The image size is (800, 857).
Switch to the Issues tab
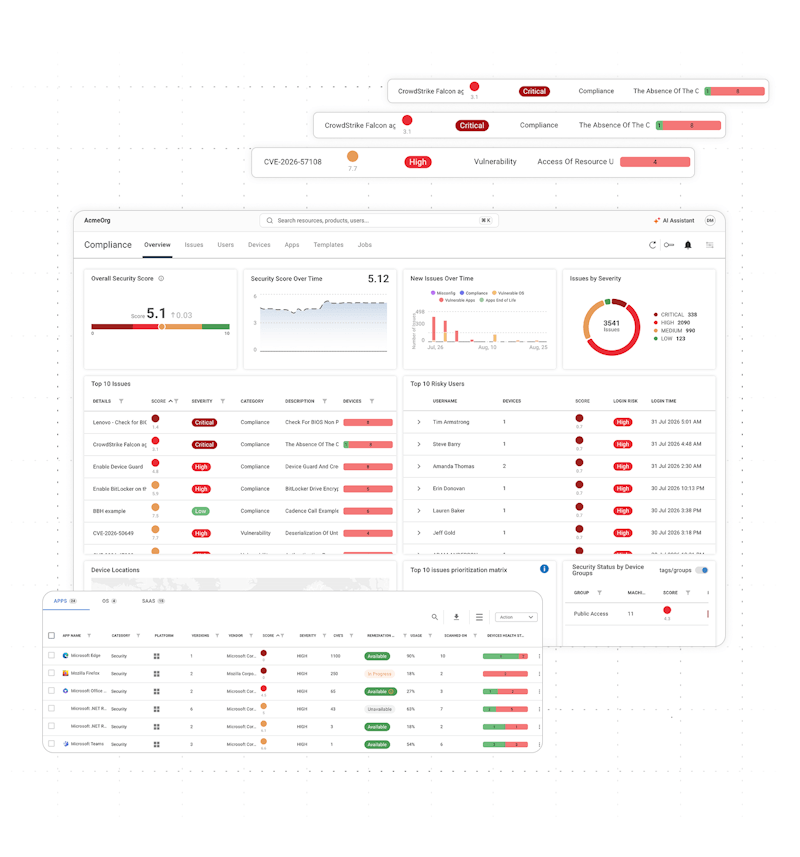pyautogui.click(x=193, y=245)
